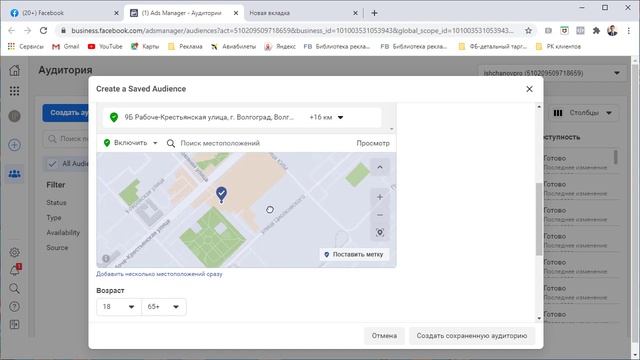Open the Включить include/exclude dropdown
640x360 pixels.
pos(131,143)
